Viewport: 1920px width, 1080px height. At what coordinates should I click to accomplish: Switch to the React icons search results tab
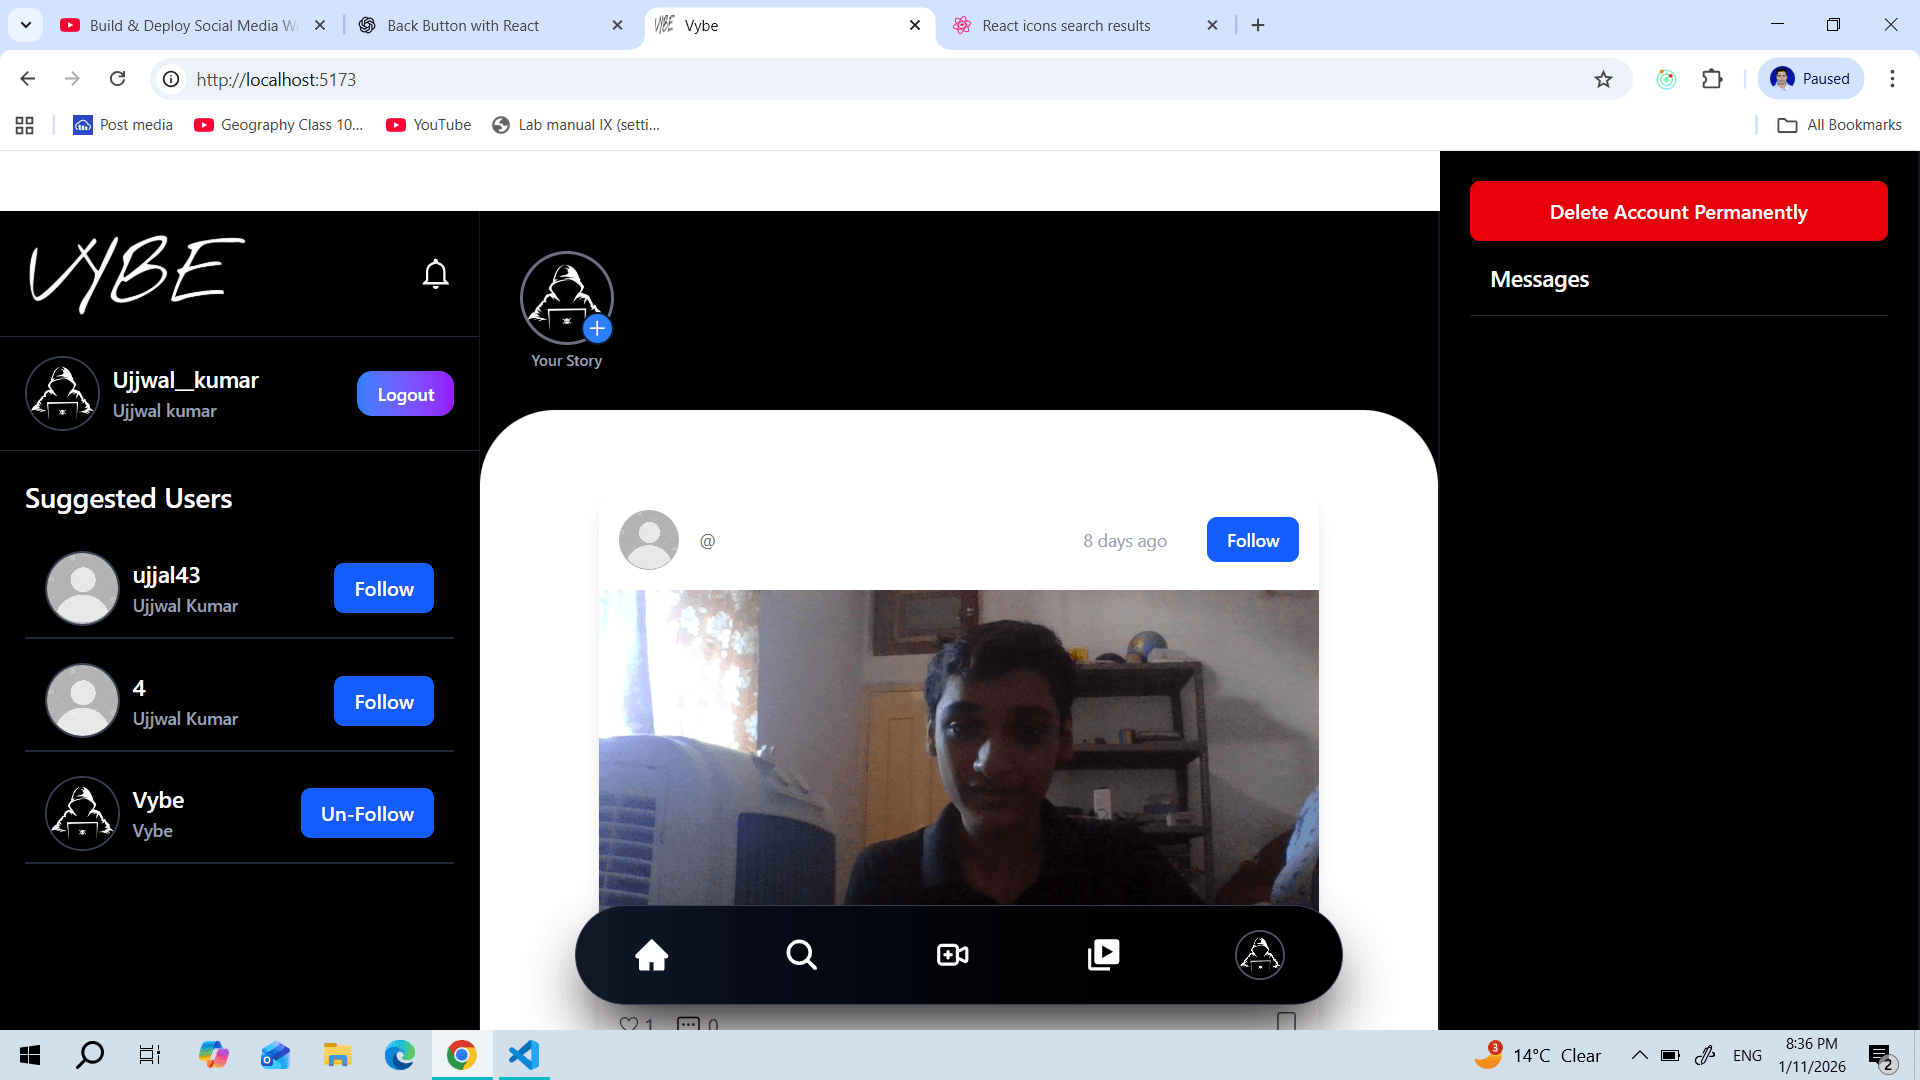(1065, 25)
